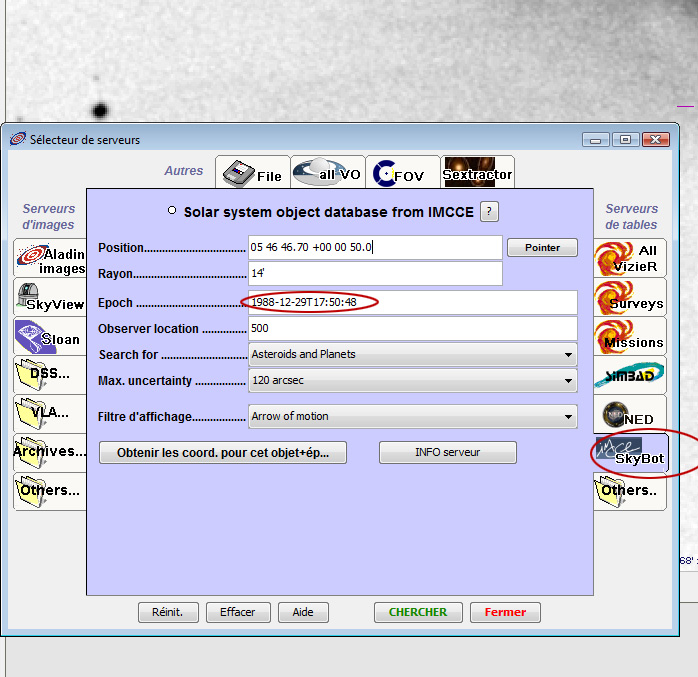The image size is (698, 677).
Task: Open the all VO server tab
Action: 328,172
